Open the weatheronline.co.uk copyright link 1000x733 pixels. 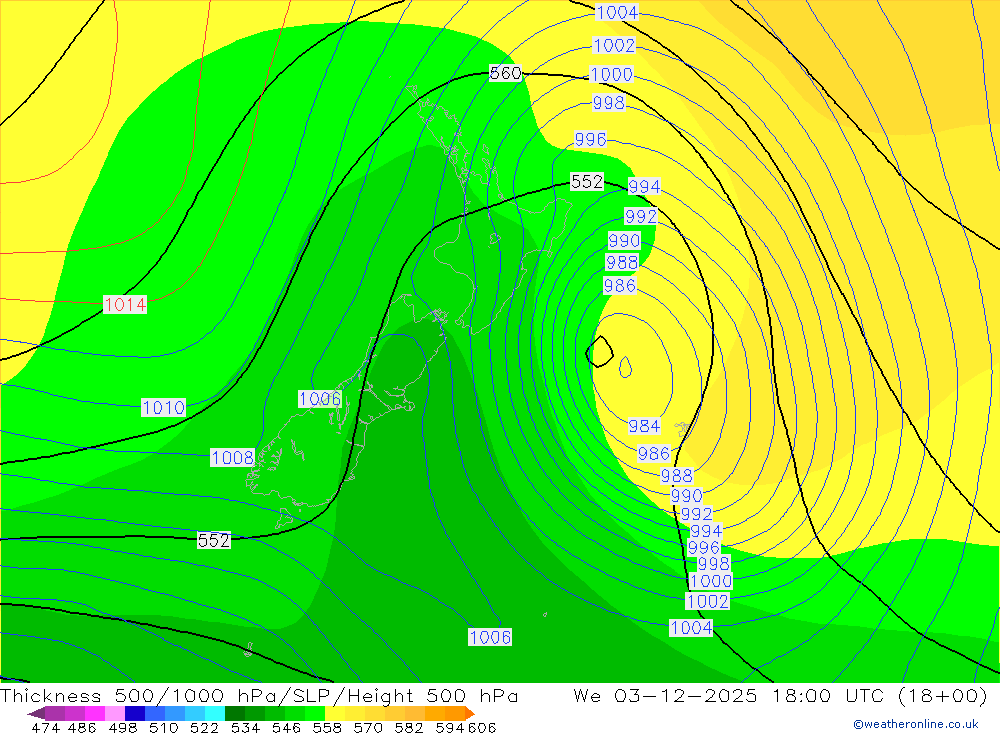coord(915,724)
